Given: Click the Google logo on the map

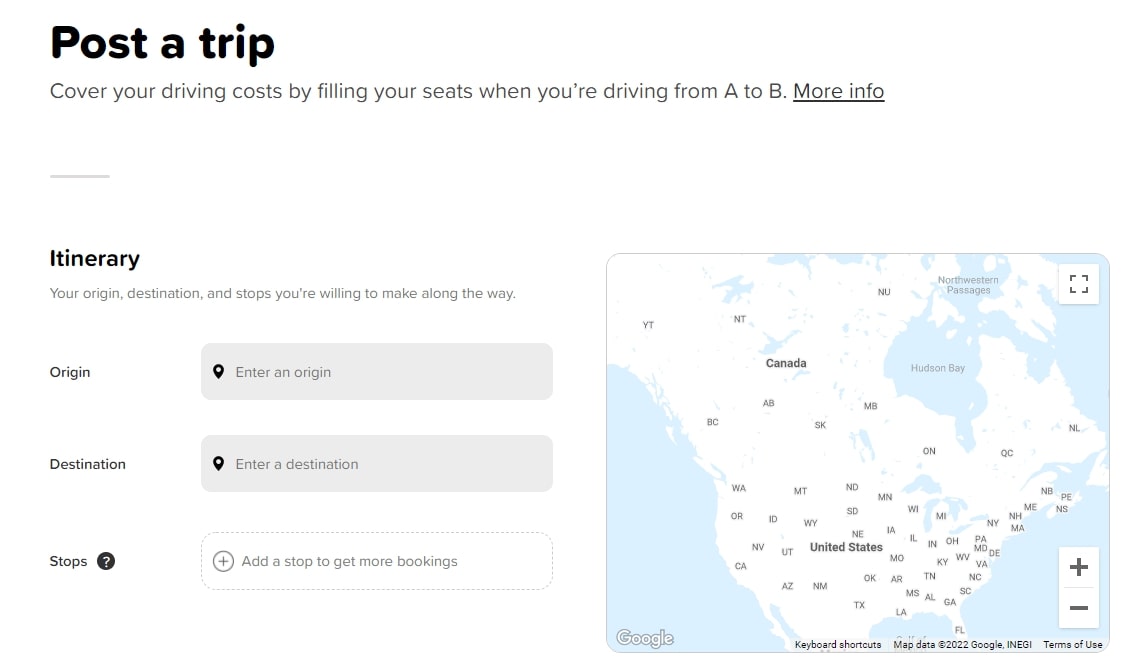Looking at the screenshot, I should pos(644,638).
